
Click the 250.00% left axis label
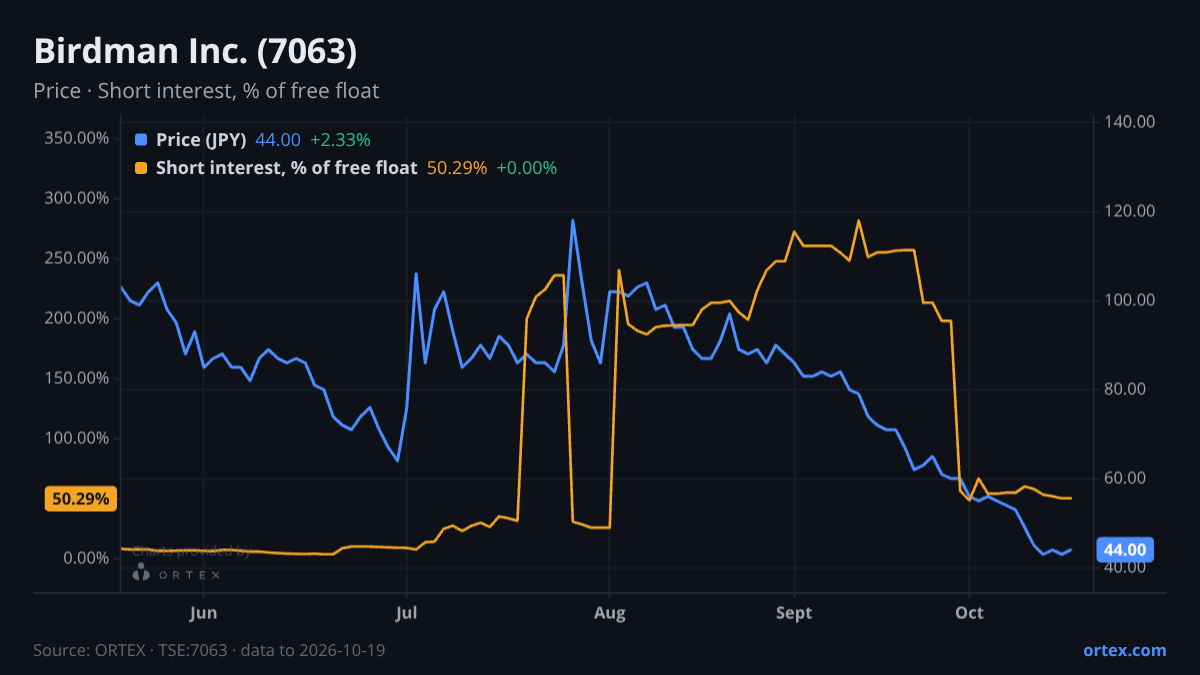click(77, 258)
